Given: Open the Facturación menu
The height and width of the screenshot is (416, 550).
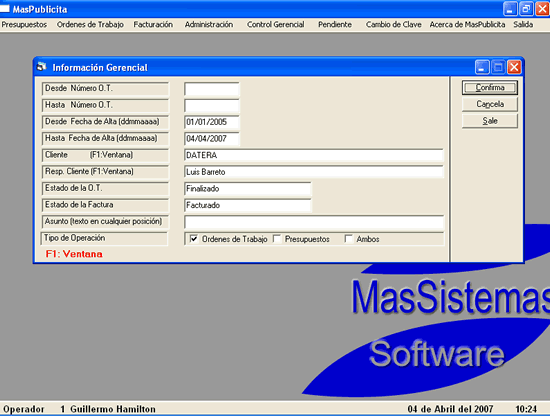Looking at the screenshot, I should tap(153, 25).
